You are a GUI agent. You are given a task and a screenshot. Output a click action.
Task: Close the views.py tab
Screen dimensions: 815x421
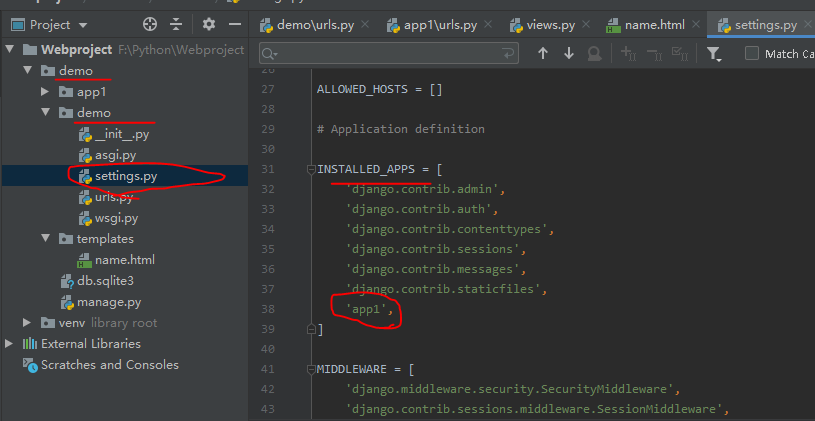tap(586, 24)
